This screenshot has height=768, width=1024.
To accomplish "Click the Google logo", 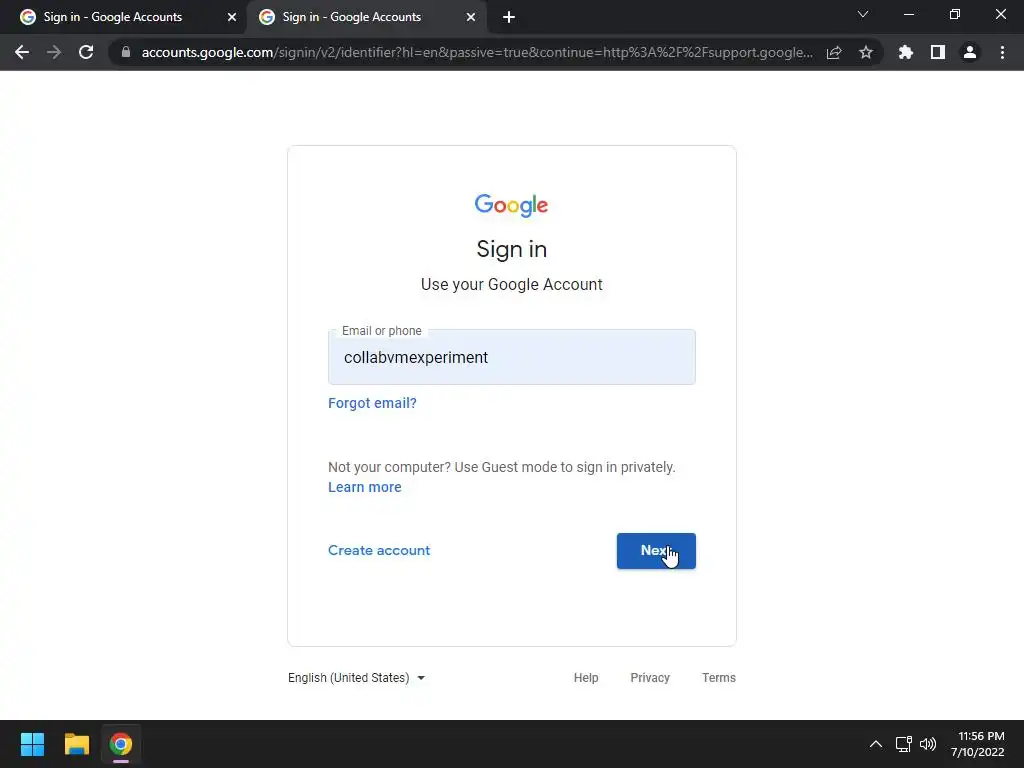I will point(511,205).
